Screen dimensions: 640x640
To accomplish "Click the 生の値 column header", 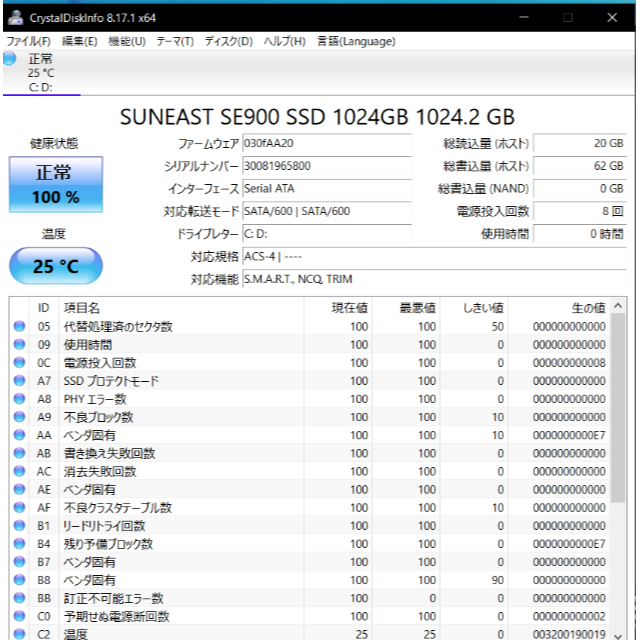I will click(x=559, y=308).
